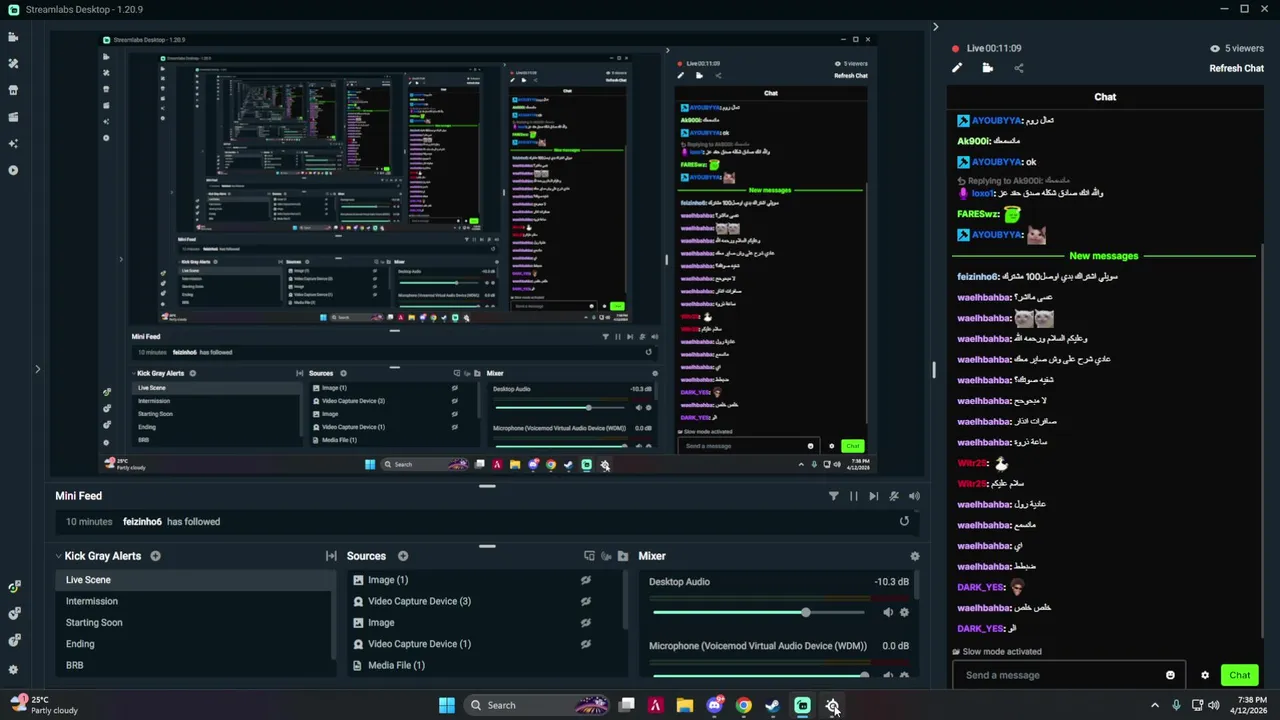Skip the current alert in Mini Feed

coord(874,496)
